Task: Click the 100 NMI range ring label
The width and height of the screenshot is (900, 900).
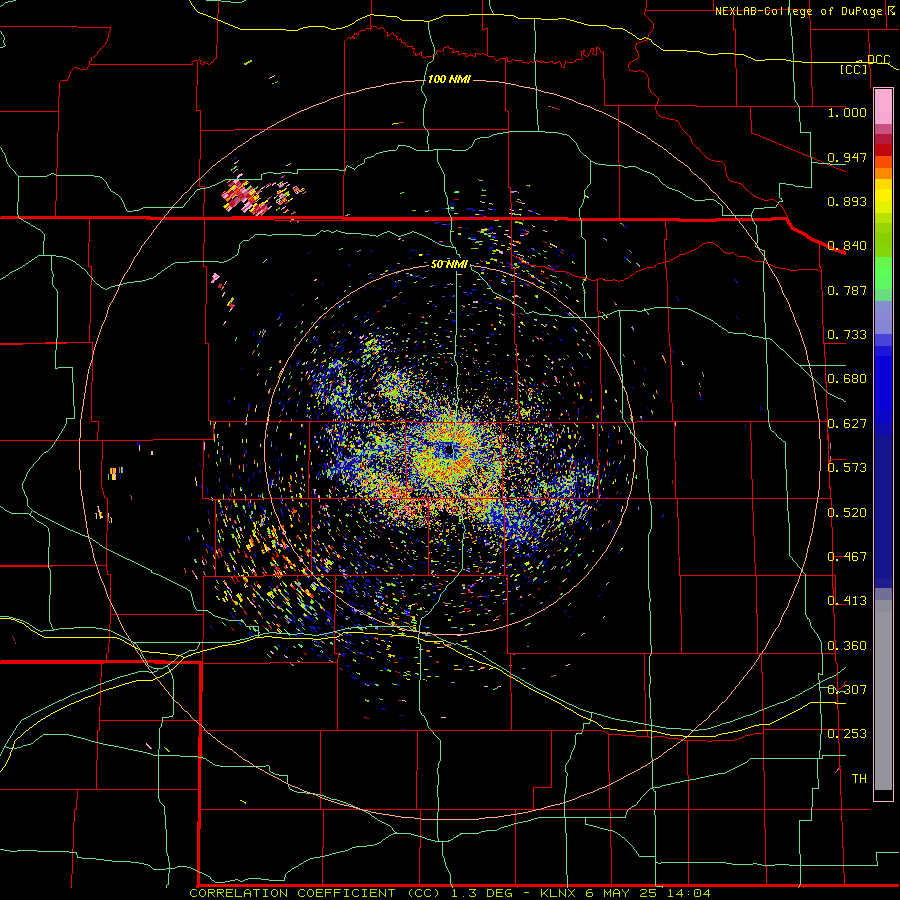Action: coord(449,79)
